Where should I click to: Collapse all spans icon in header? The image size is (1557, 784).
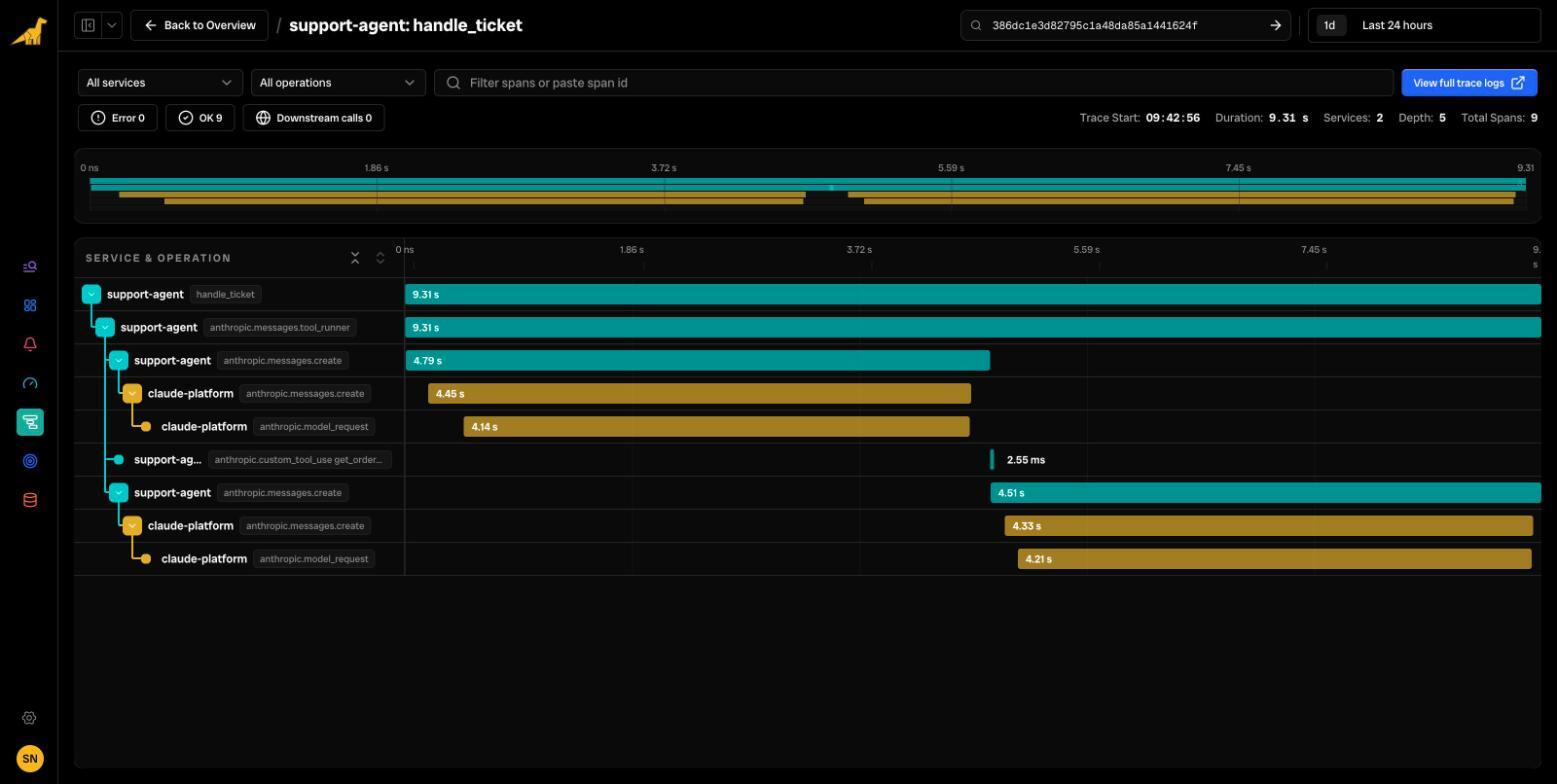355,258
